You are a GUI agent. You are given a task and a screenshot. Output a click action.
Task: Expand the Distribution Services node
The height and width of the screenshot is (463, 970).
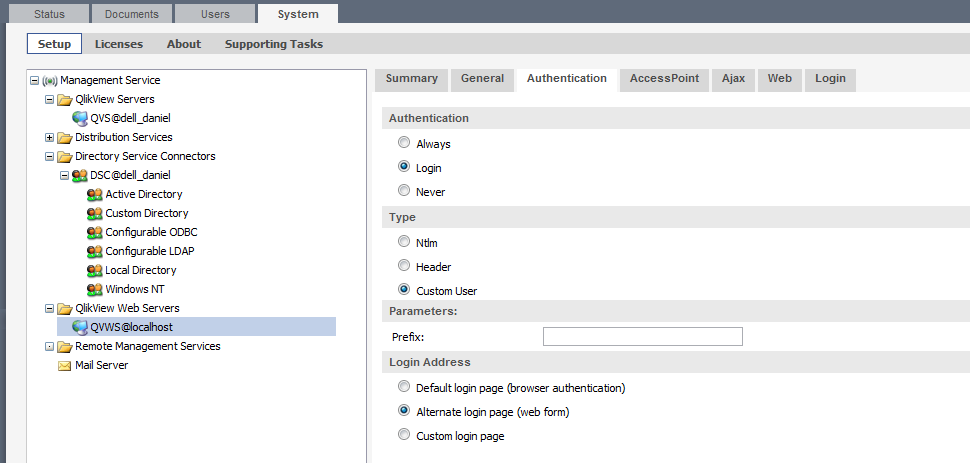click(49, 137)
